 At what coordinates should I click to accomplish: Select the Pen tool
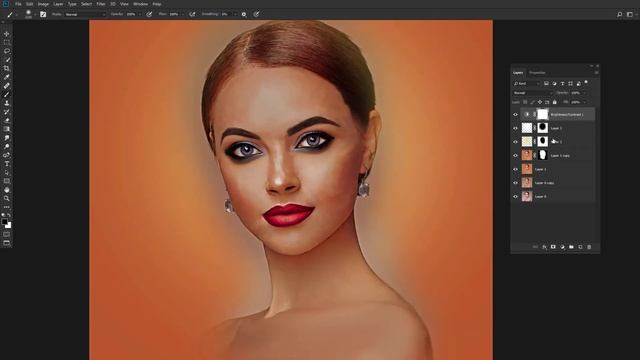(x=7, y=155)
